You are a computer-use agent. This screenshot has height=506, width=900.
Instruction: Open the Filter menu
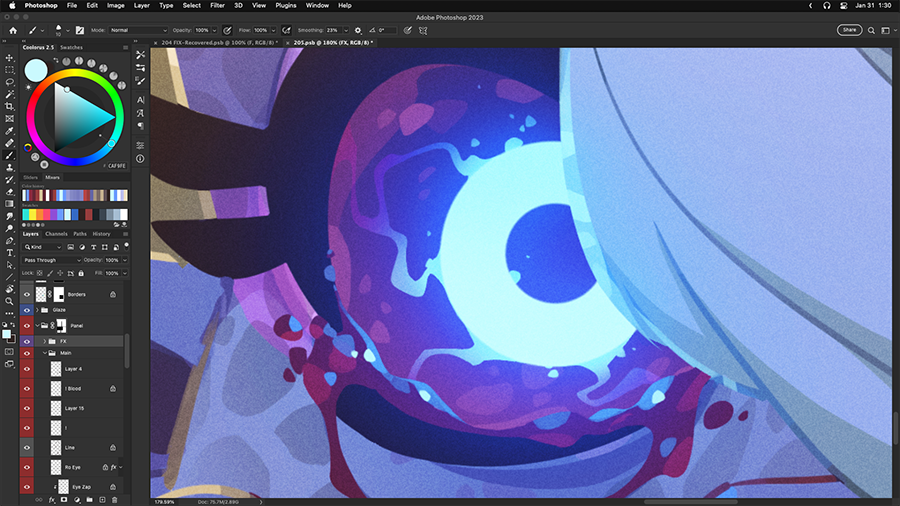217,5
